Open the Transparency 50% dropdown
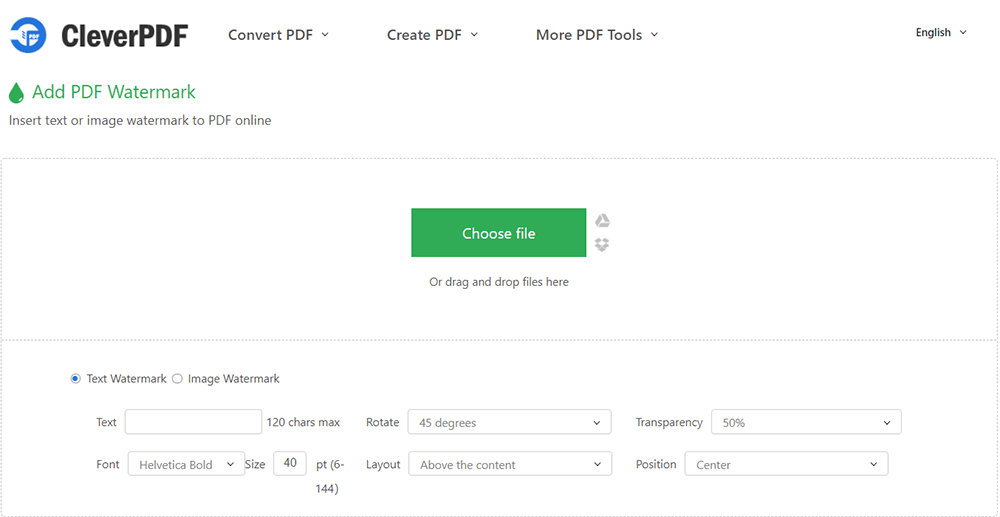1000x517 pixels. click(805, 423)
